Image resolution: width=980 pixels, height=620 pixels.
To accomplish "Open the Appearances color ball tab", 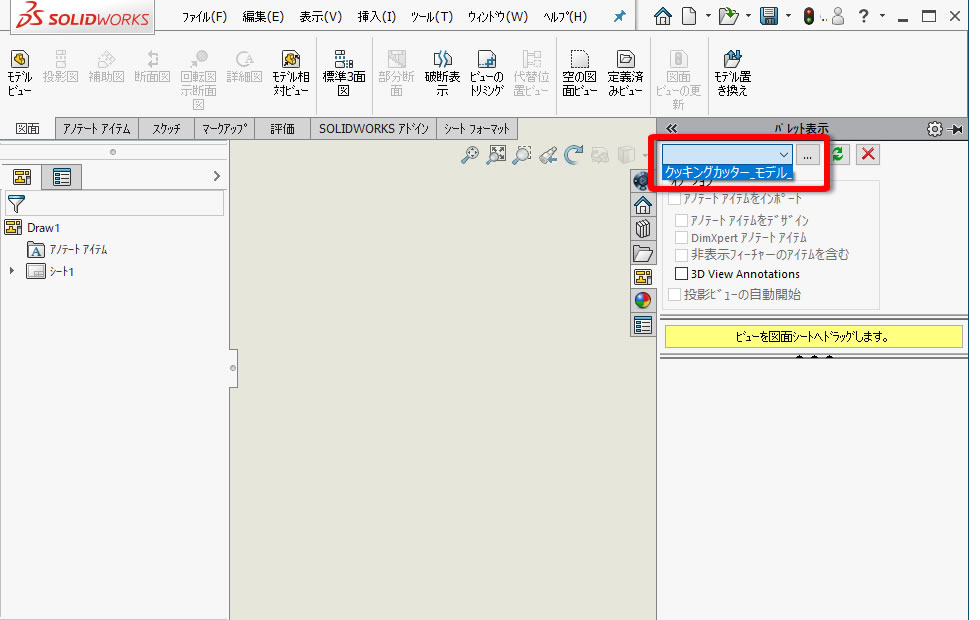I will [642, 301].
